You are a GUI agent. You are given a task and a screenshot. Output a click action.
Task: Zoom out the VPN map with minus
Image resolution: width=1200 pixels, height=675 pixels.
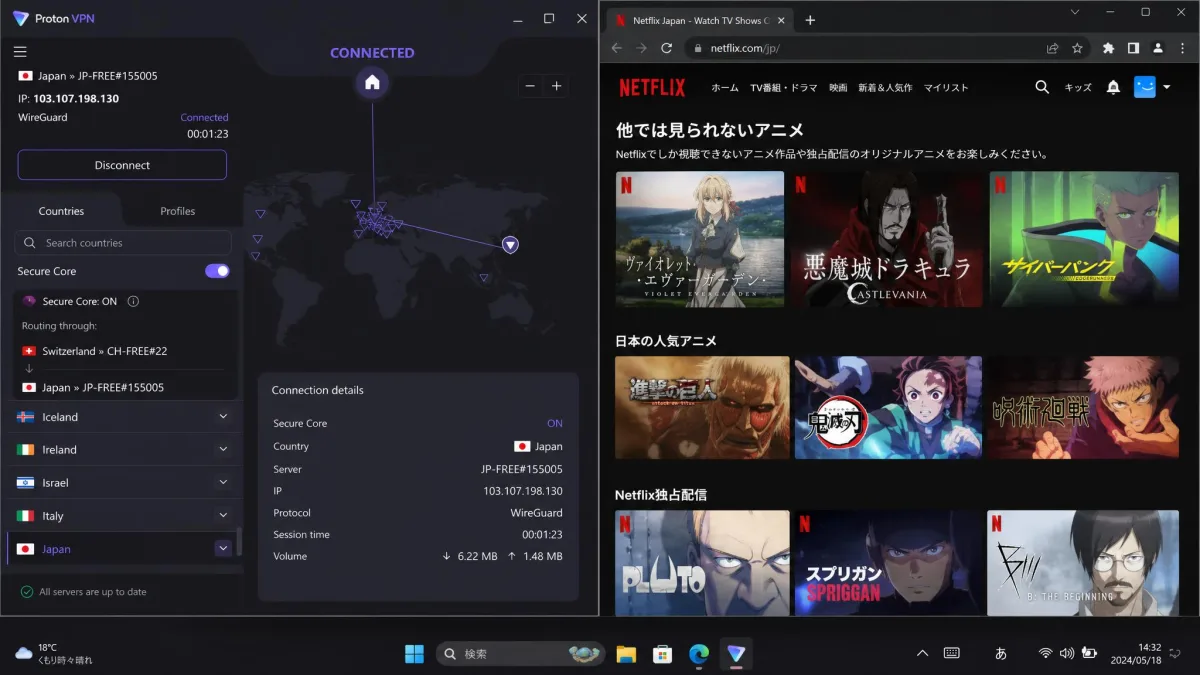click(531, 86)
